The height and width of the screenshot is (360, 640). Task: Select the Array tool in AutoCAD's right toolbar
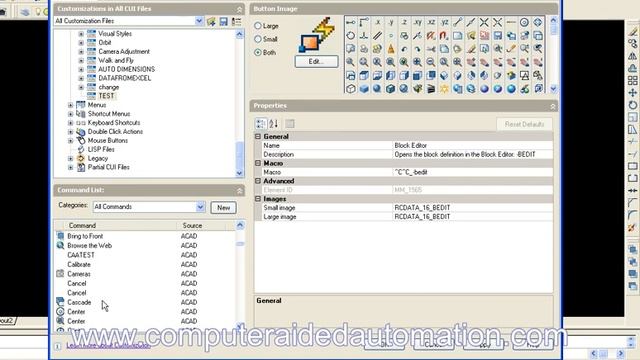(x=632, y=80)
